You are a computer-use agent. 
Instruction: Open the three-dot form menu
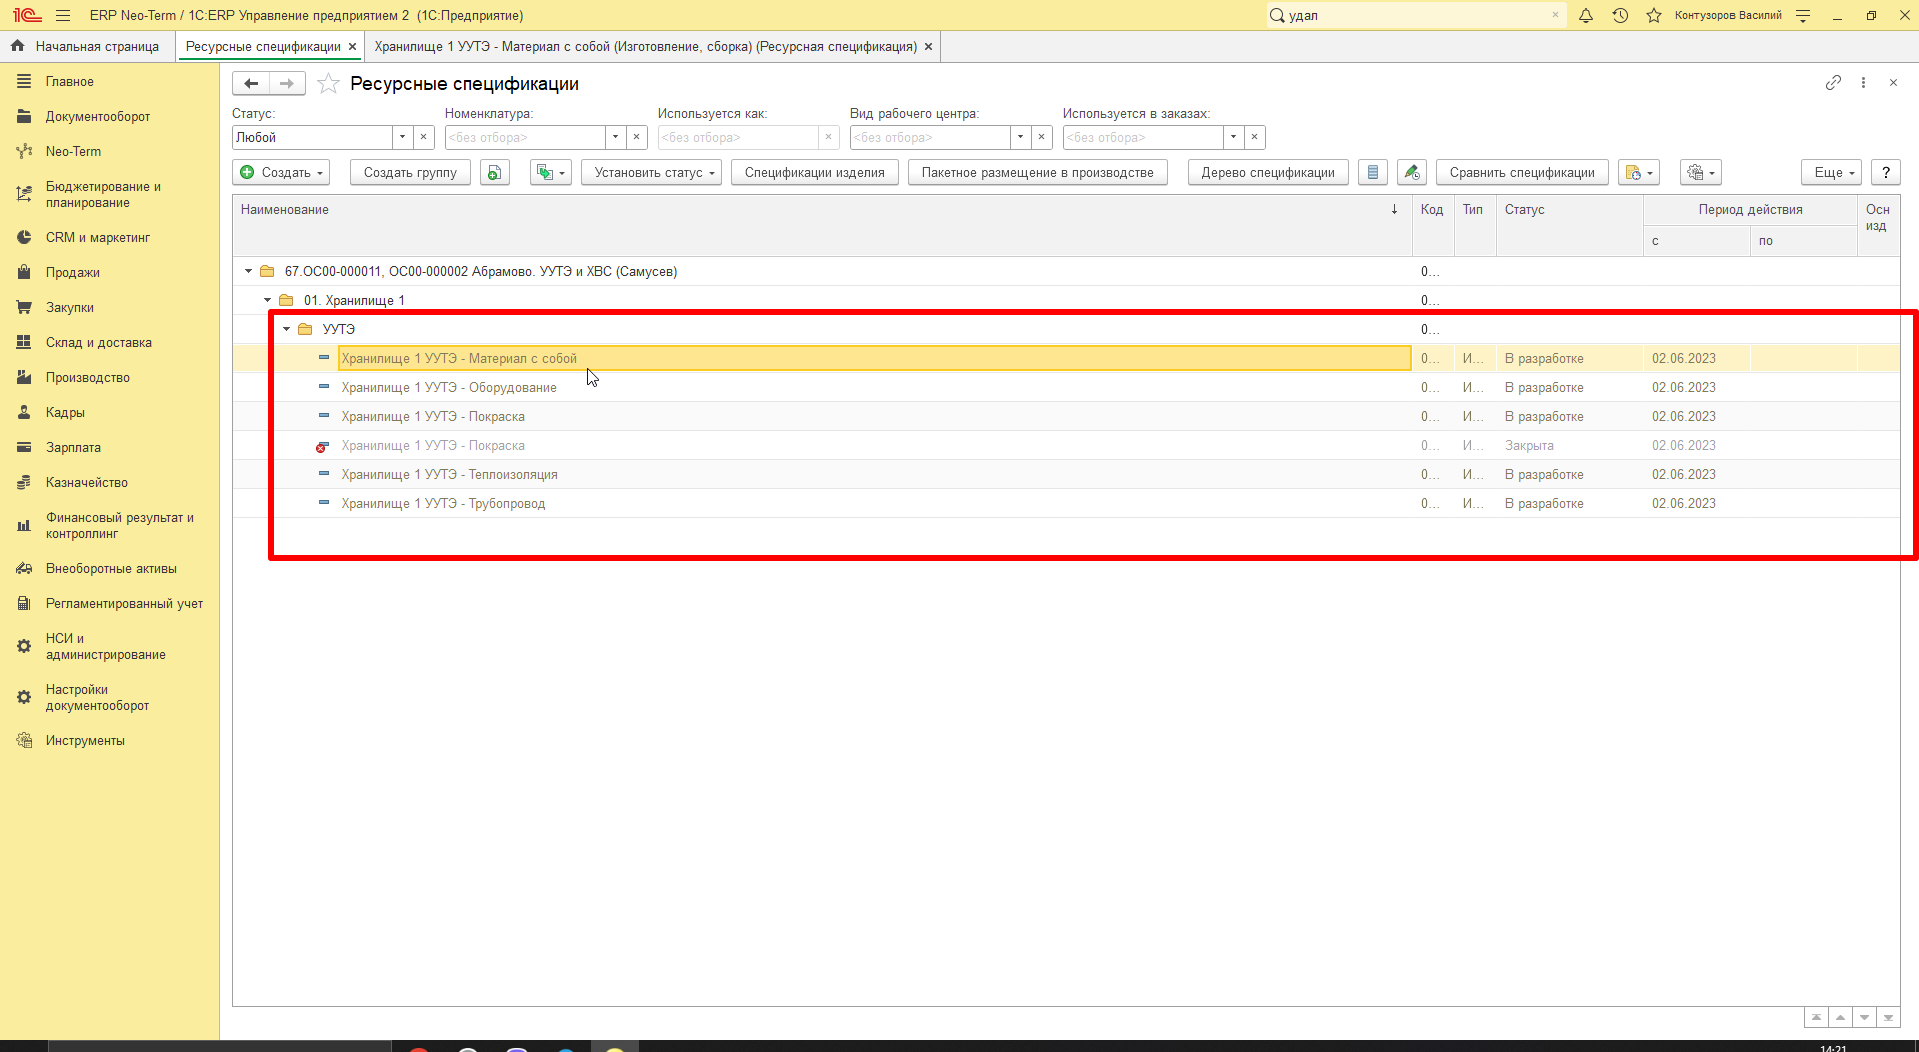pos(1863,83)
